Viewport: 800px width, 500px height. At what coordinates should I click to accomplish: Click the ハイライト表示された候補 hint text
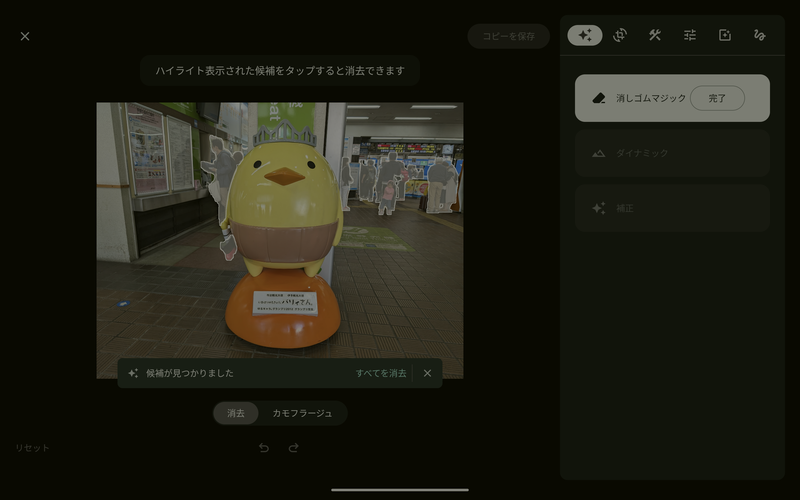pos(280,70)
